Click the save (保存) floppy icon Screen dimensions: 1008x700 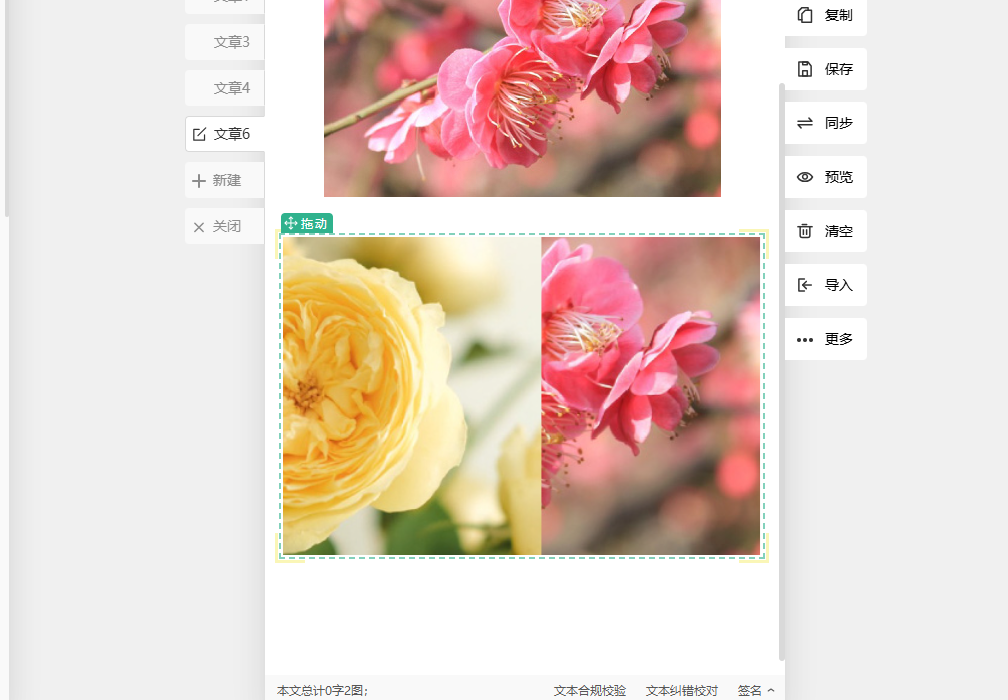tap(805, 69)
